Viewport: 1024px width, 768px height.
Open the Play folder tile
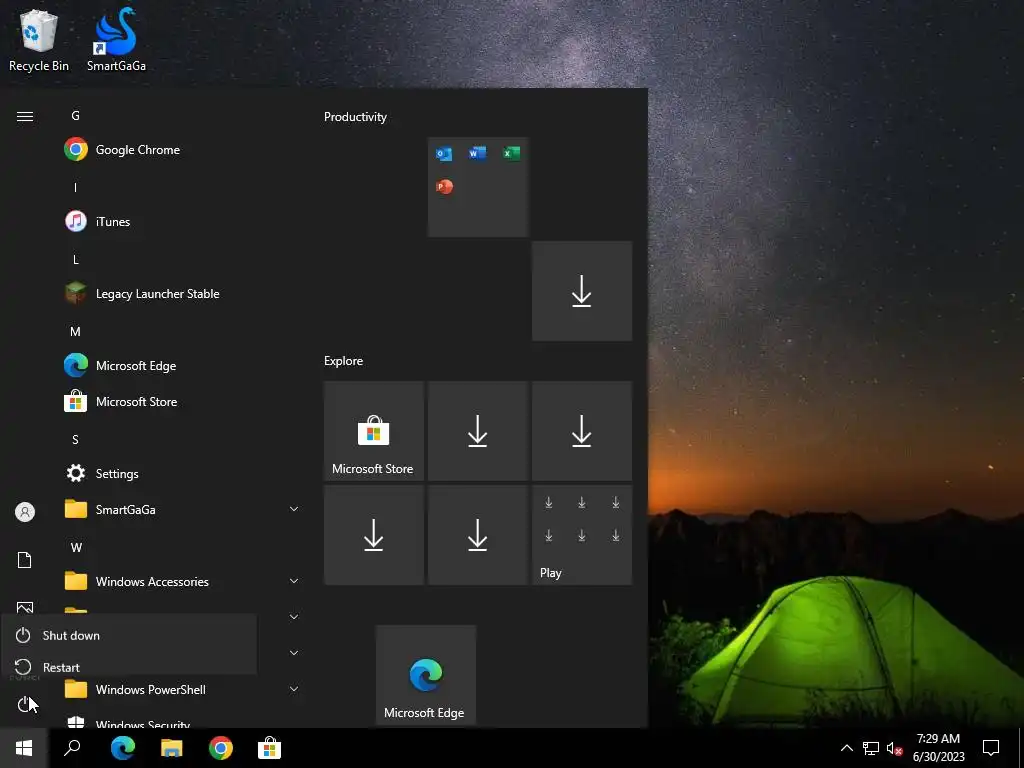click(x=582, y=535)
